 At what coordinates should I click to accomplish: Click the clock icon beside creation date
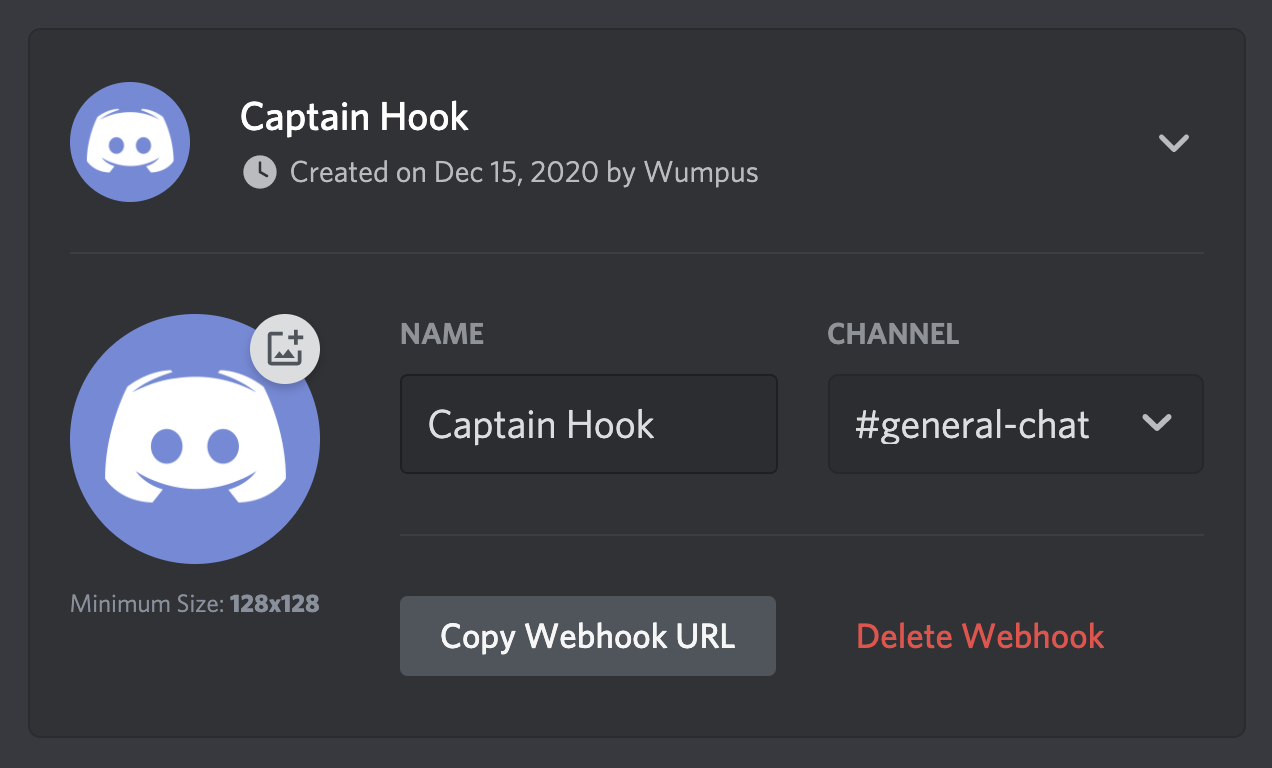(258, 172)
